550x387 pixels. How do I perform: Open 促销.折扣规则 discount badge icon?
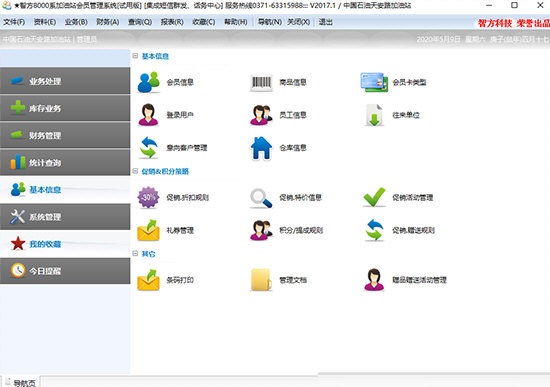[x=148, y=197]
